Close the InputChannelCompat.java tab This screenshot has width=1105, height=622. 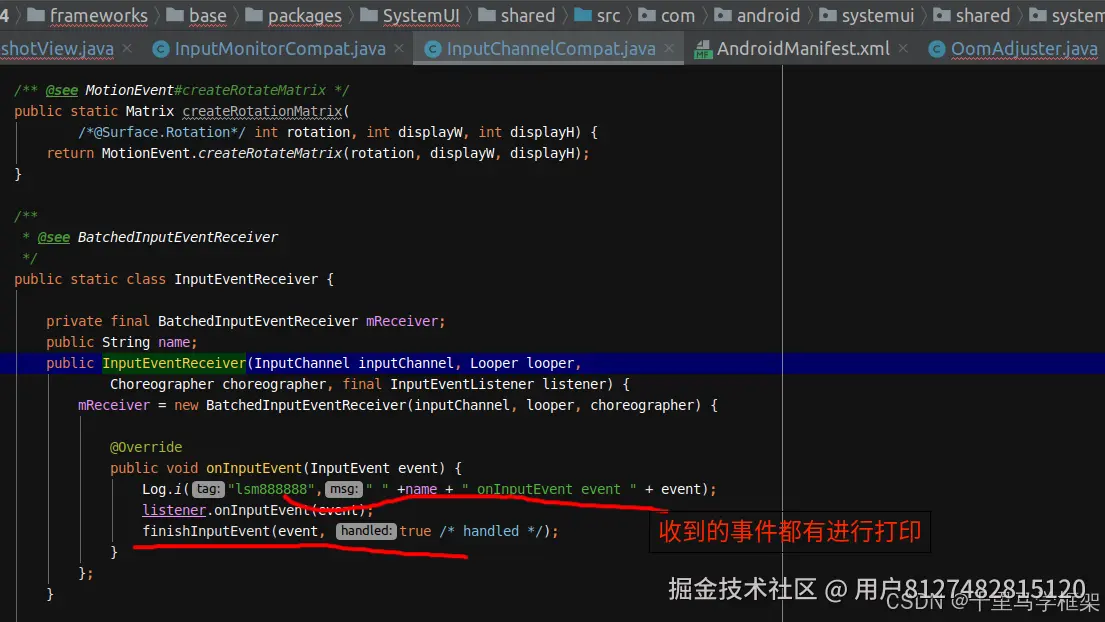pos(669,48)
